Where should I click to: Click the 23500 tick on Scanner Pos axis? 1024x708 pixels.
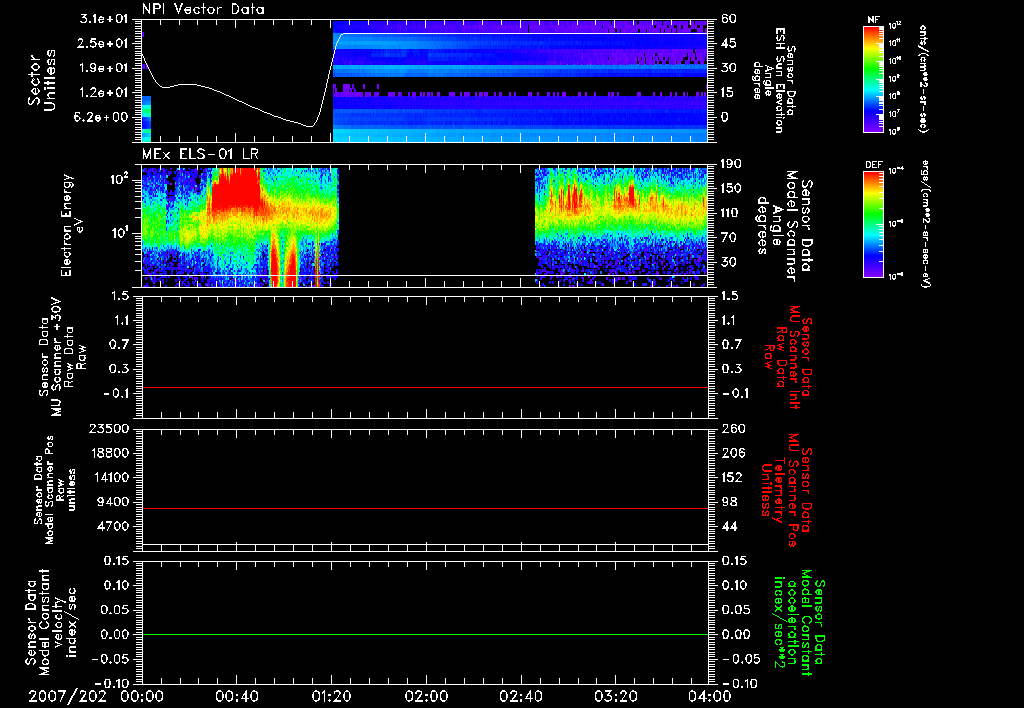pyautogui.click(x=110, y=428)
